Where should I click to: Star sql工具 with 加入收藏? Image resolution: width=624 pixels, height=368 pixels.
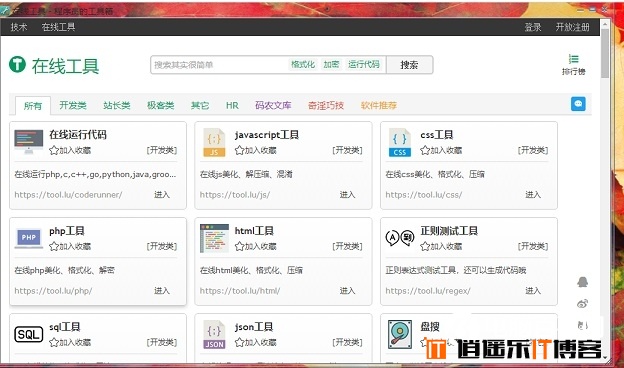coord(70,343)
